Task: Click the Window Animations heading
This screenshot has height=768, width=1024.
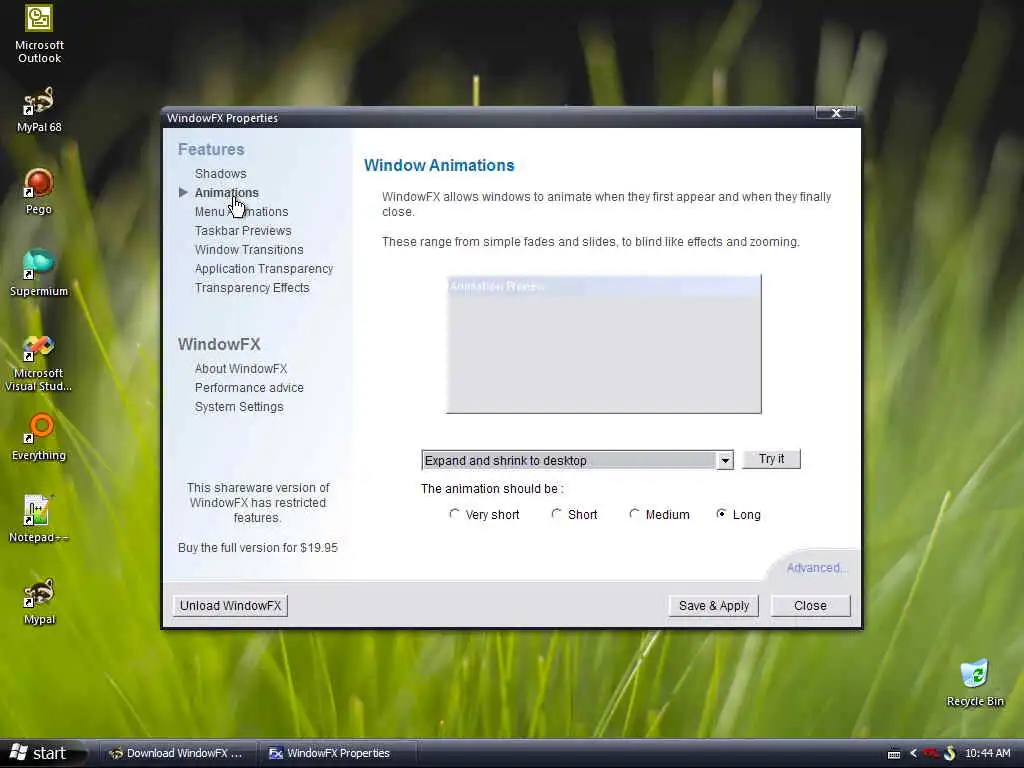Action: (x=439, y=165)
